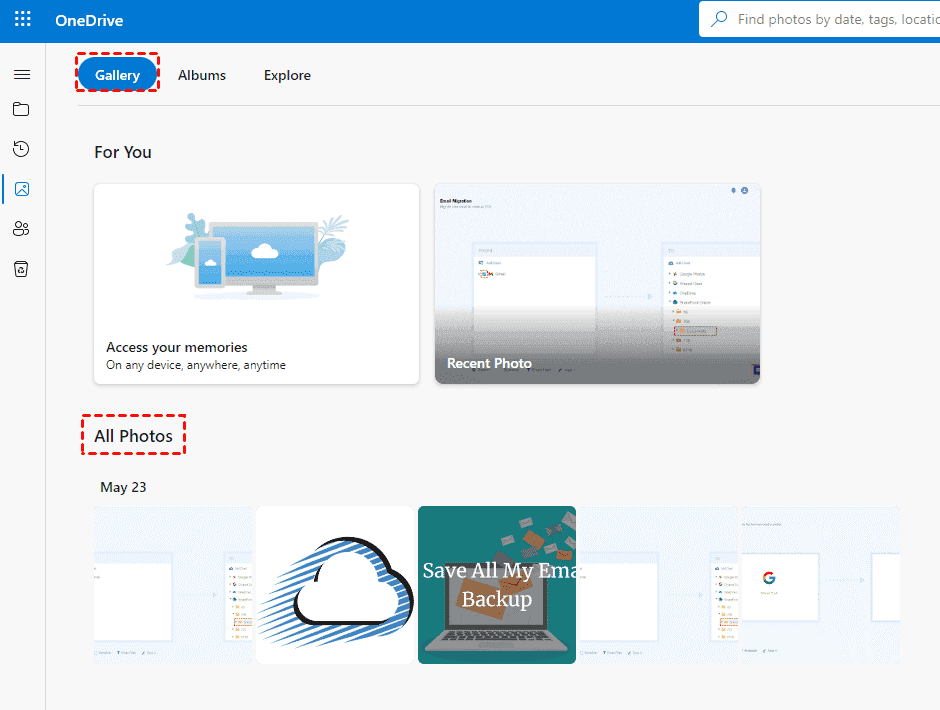Switch to the Gallery tab

click(117, 75)
